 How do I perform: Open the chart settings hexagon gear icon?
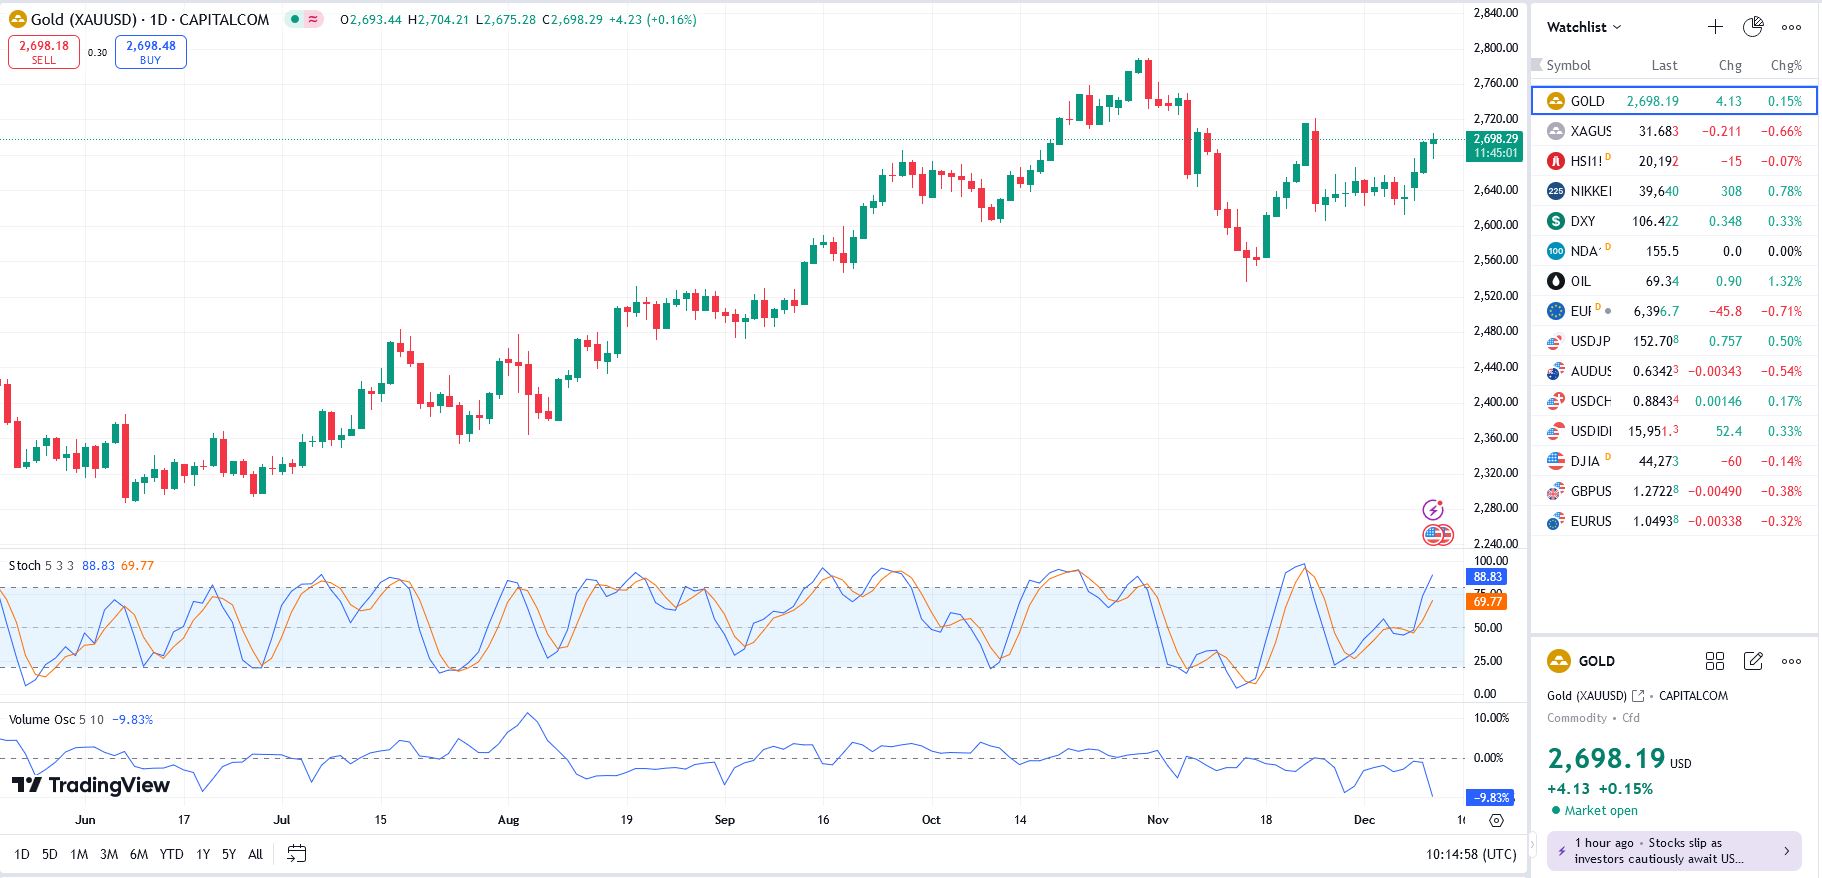coord(1496,820)
